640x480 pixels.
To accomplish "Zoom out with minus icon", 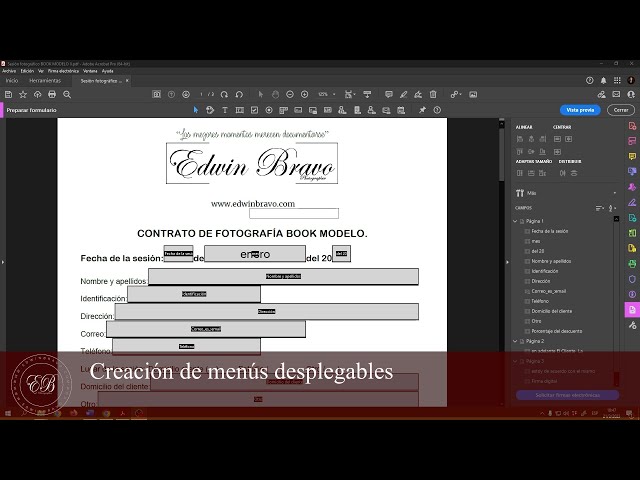I will [290, 95].
